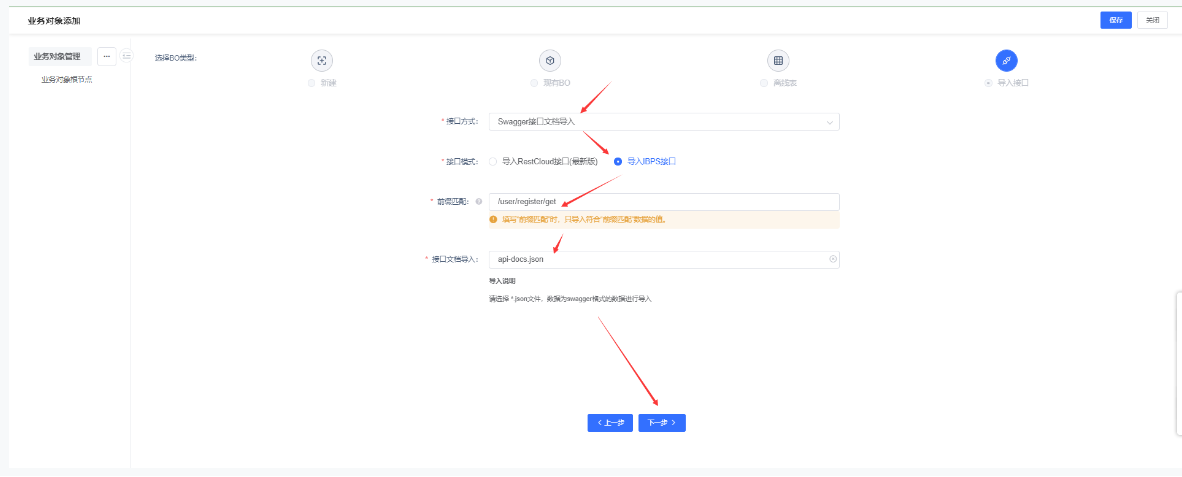Choose the 离线表 radio button
The height and width of the screenshot is (477, 1182).
(764, 83)
